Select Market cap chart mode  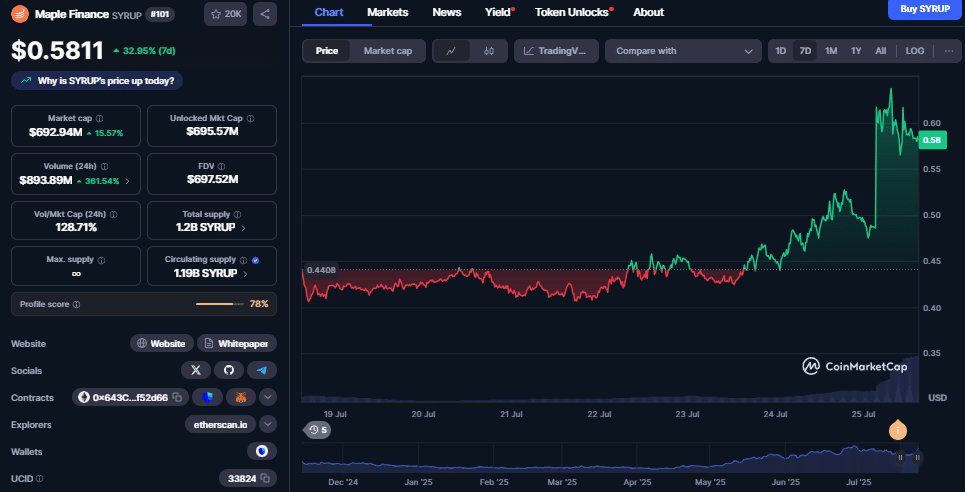tap(388, 51)
